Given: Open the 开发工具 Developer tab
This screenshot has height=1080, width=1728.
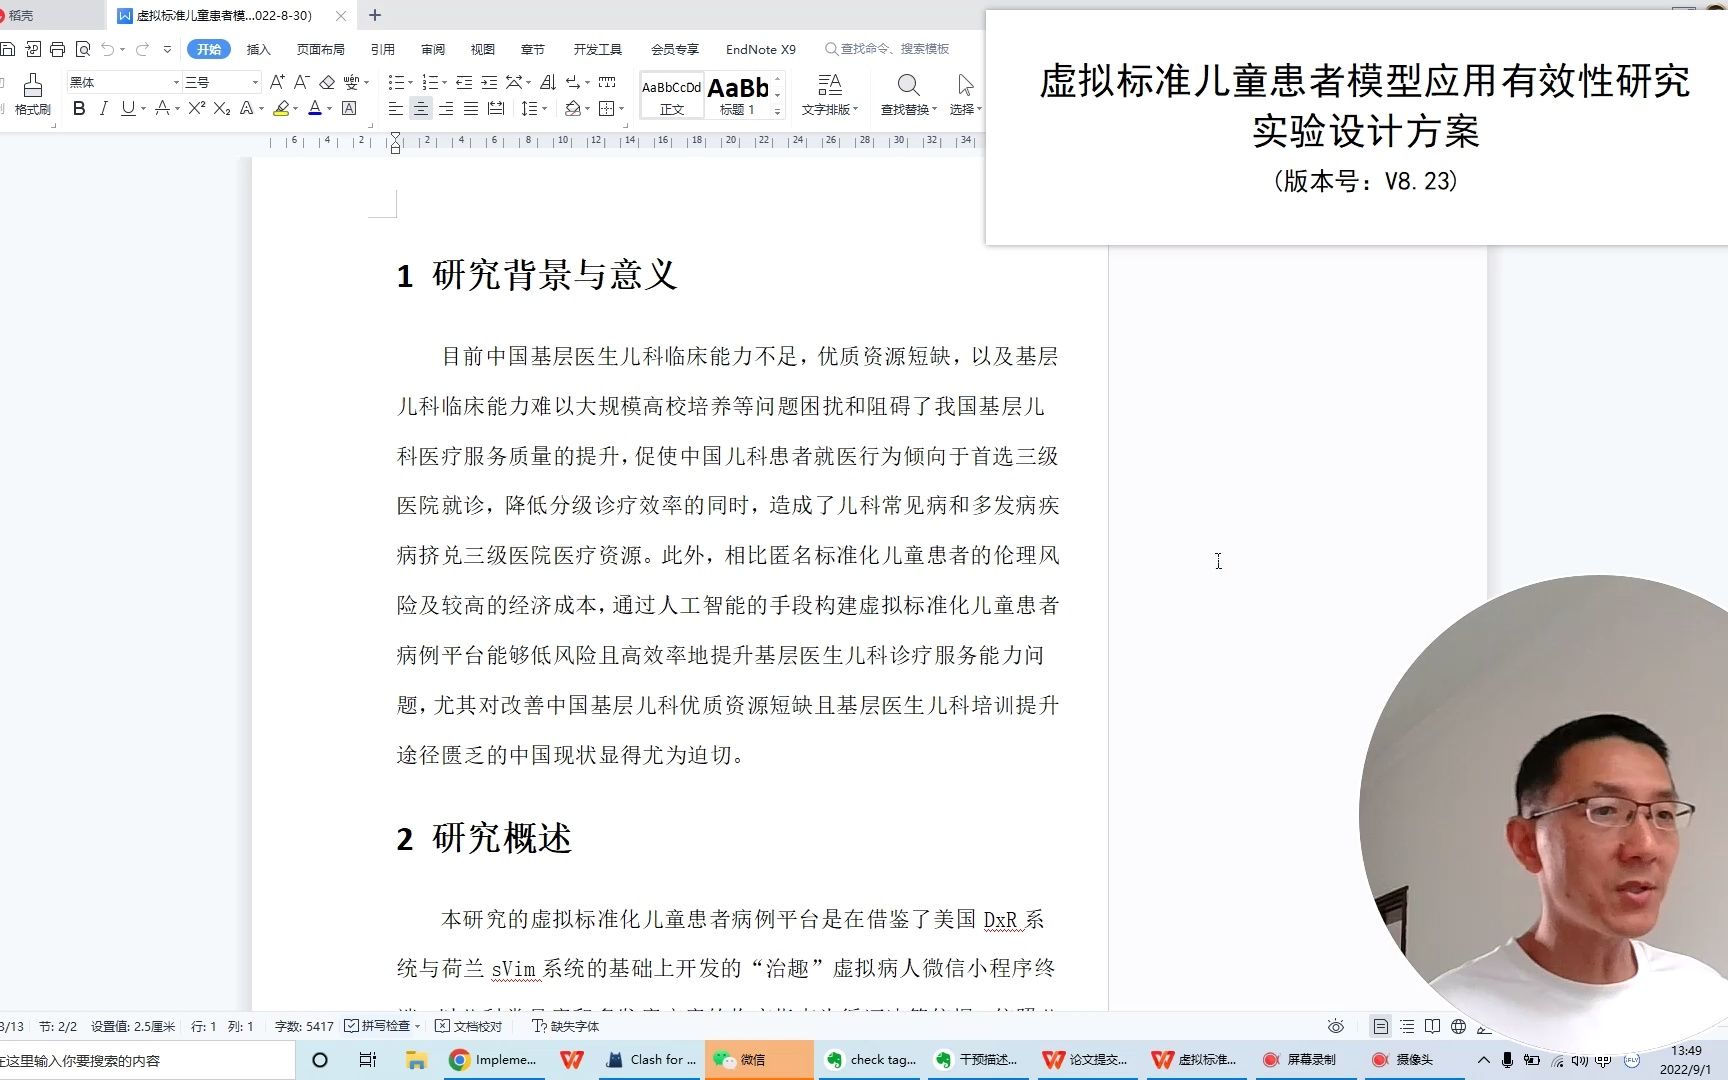Looking at the screenshot, I should [597, 49].
